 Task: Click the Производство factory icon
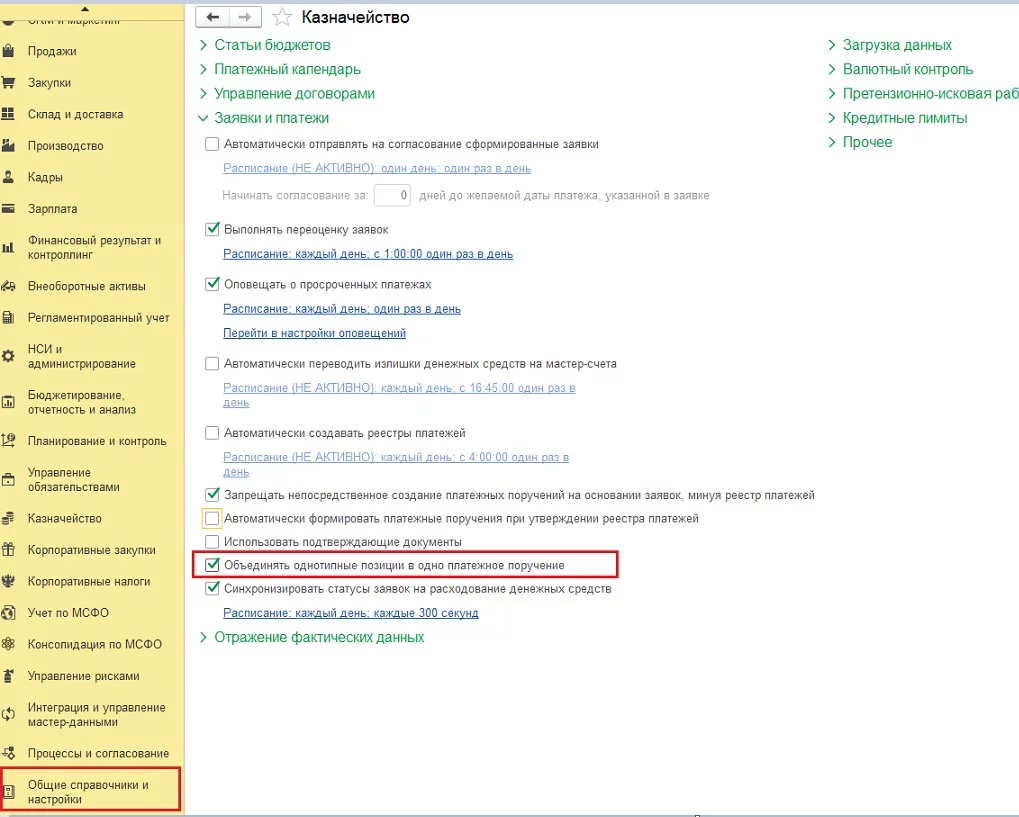tap(8, 146)
